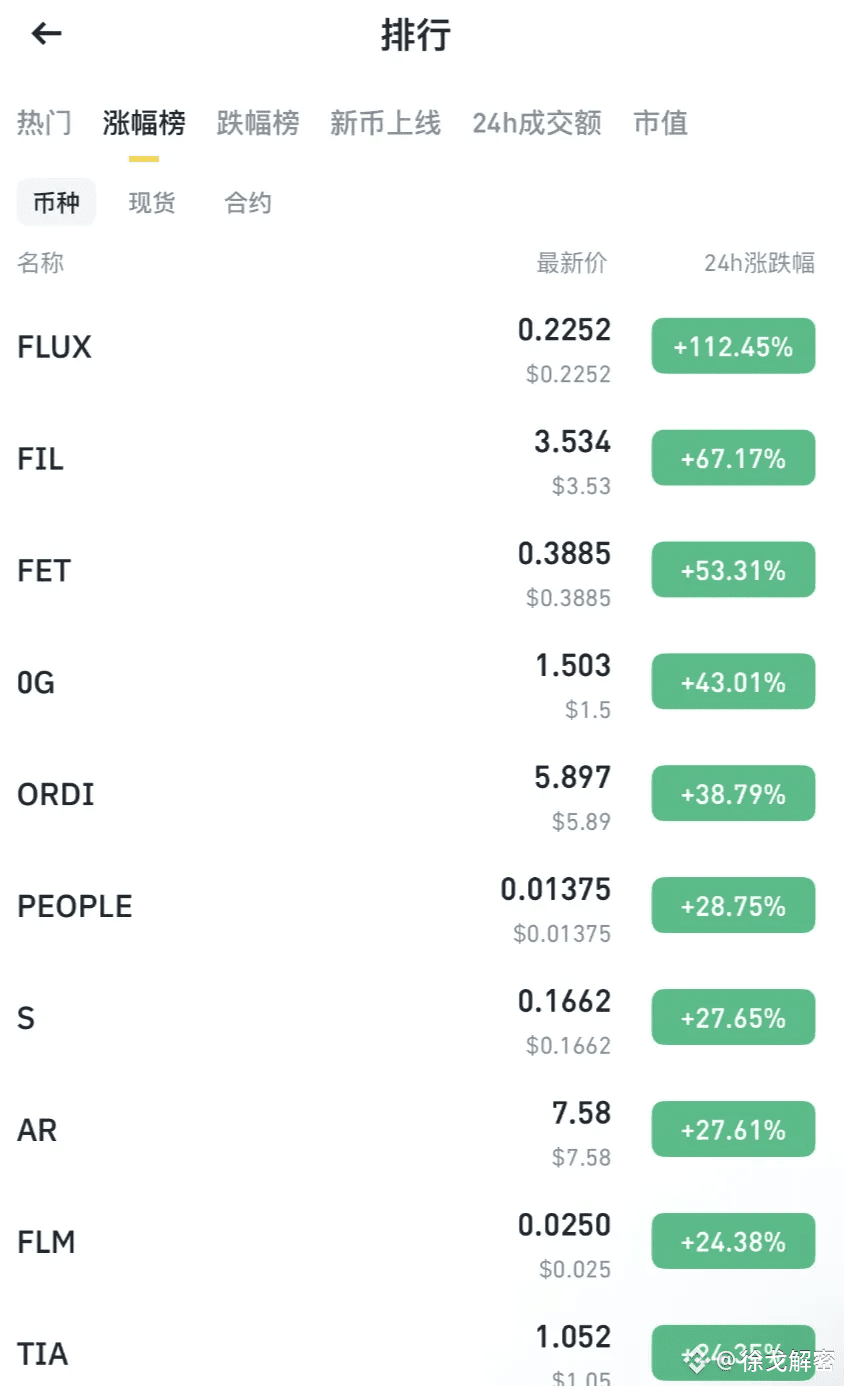Sort by the 名称 column header
The height and width of the screenshot is (1386, 844).
click(41, 263)
